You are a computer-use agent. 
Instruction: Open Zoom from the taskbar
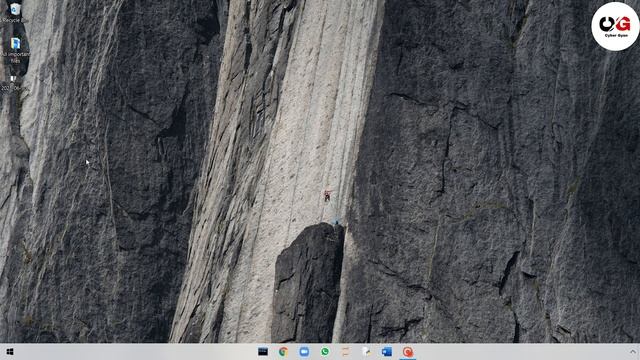click(x=304, y=351)
